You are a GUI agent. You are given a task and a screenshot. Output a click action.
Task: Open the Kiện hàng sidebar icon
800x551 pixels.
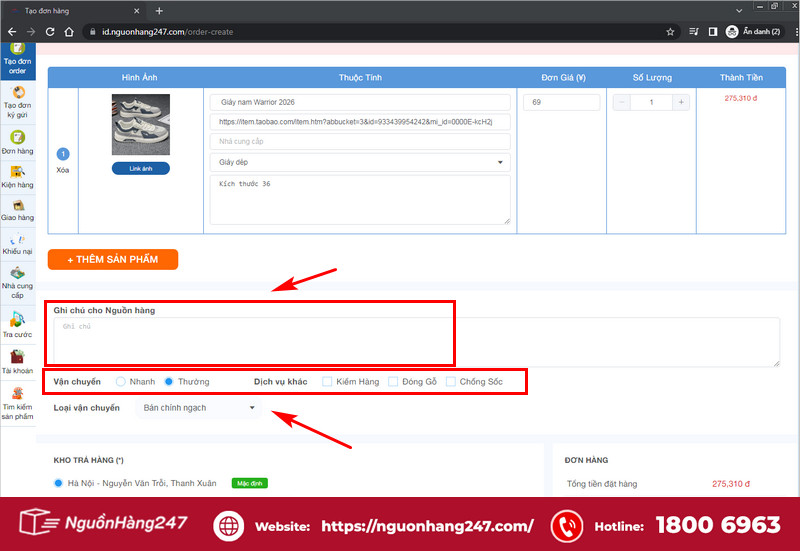pyautogui.click(x=18, y=171)
